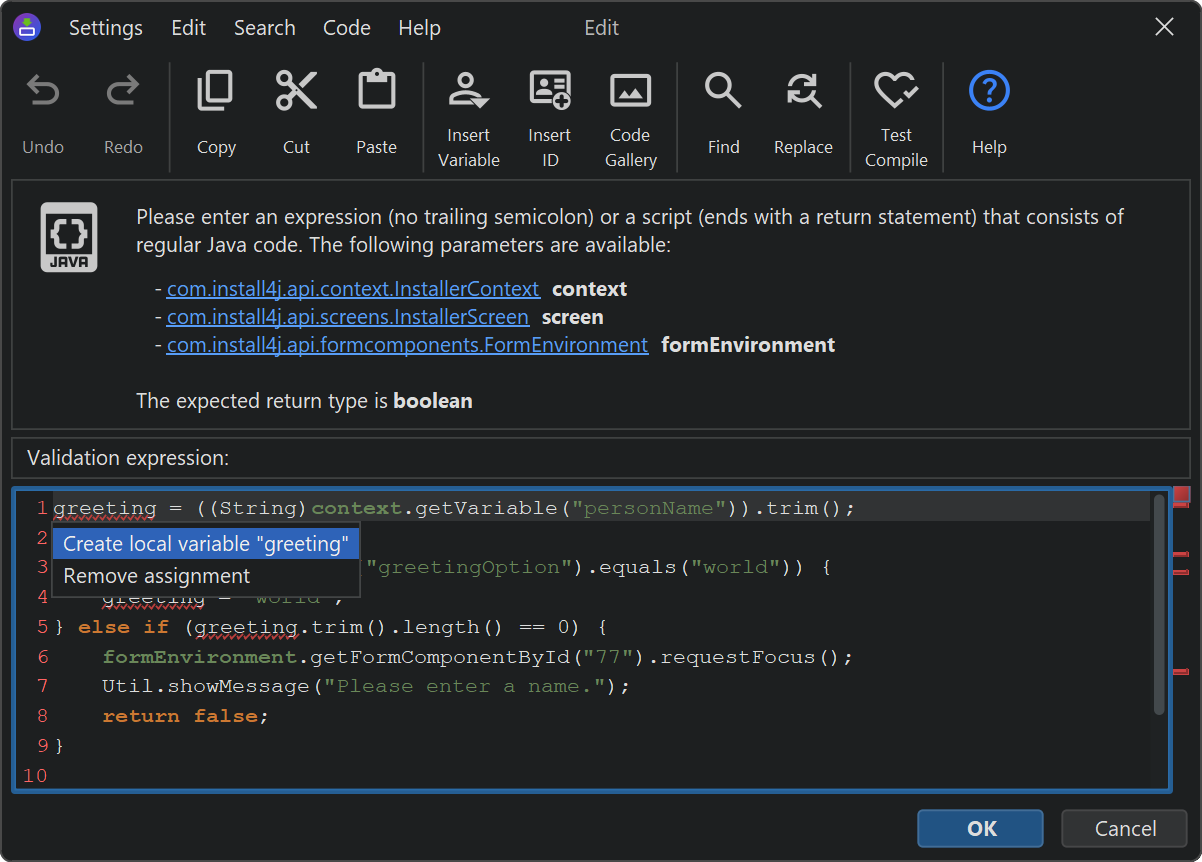Undo the last edit
Screen dimensions: 1202x862
pyautogui.click(x=43, y=92)
